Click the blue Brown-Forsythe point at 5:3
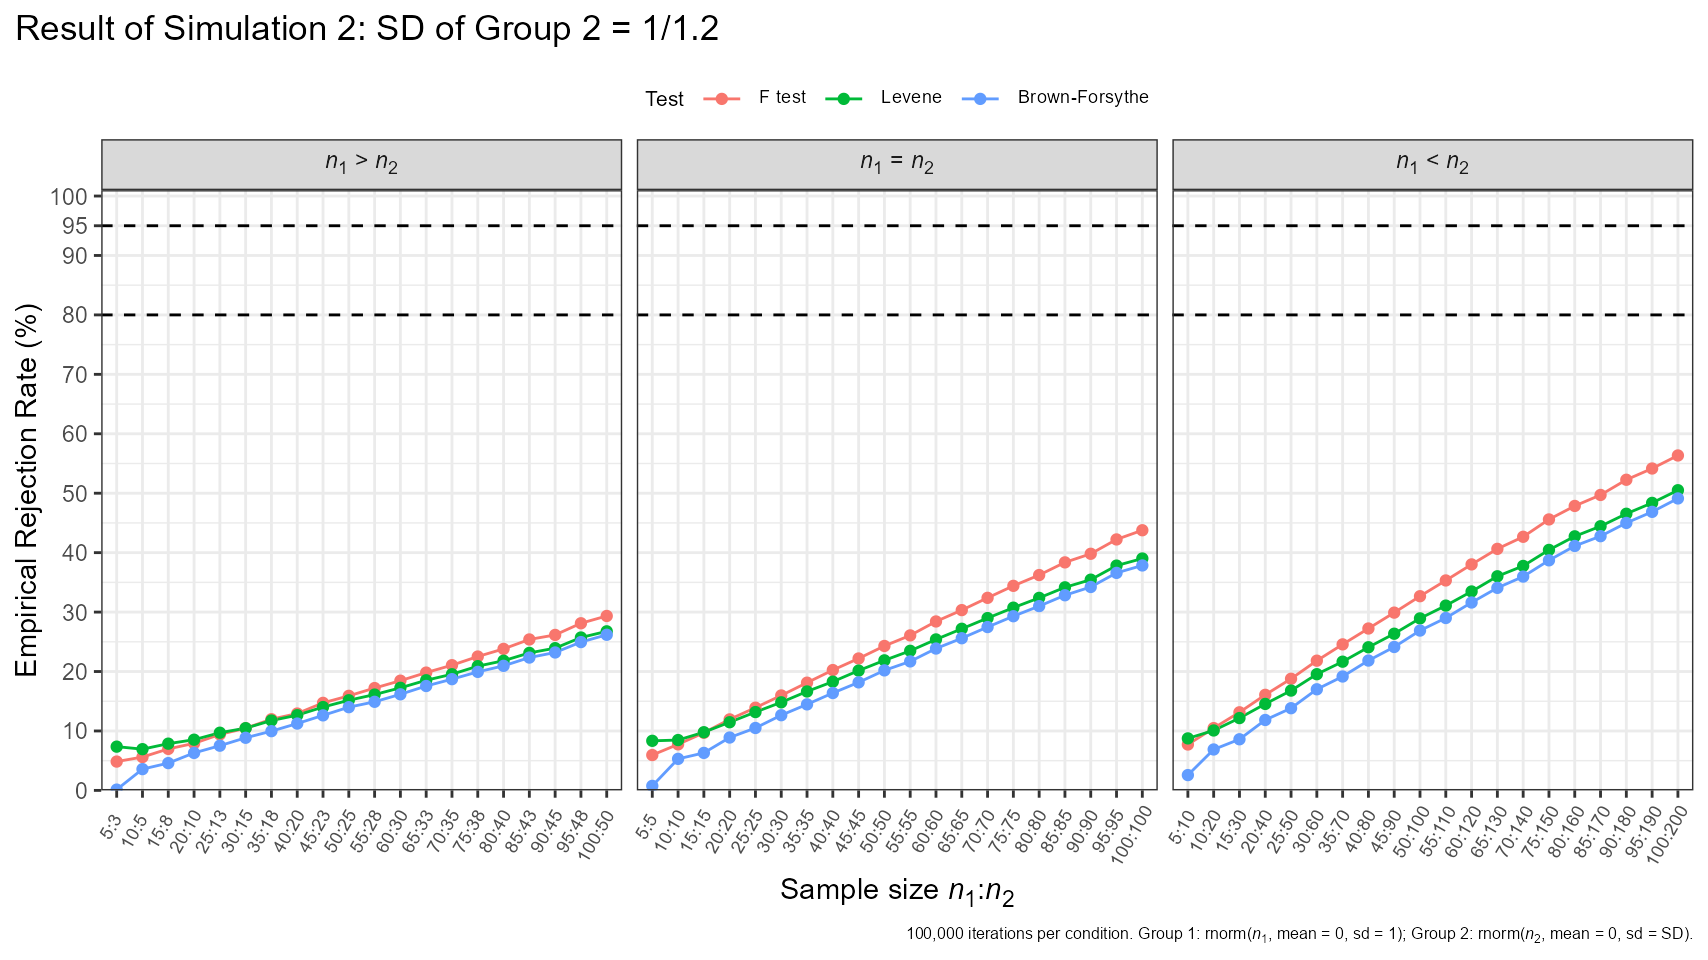 [x=116, y=789]
